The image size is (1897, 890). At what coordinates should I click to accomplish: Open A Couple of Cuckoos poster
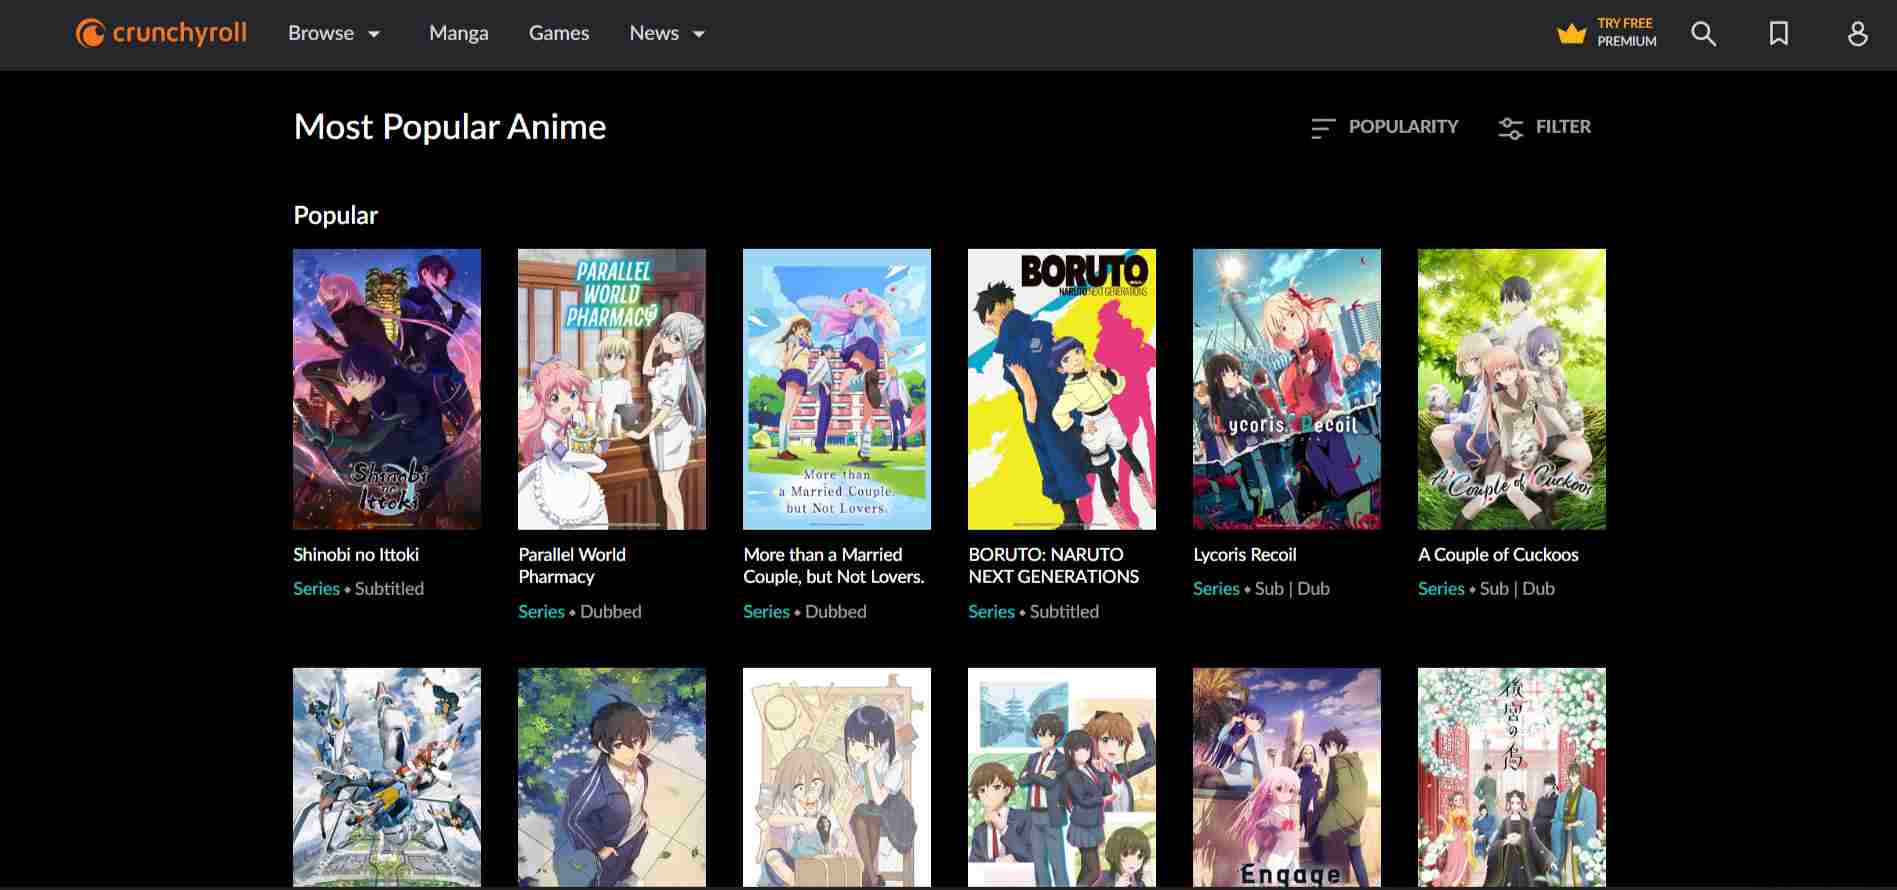(1512, 389)
